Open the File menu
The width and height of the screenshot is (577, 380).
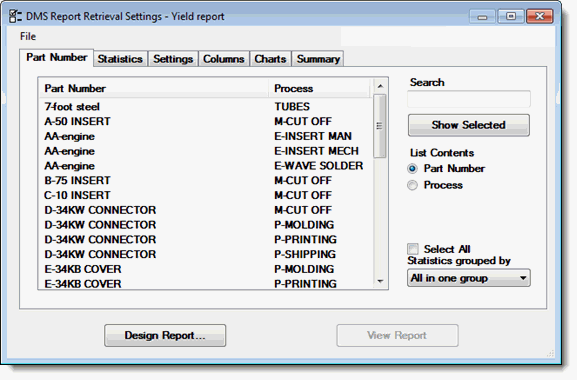click(x=28, y=36)
